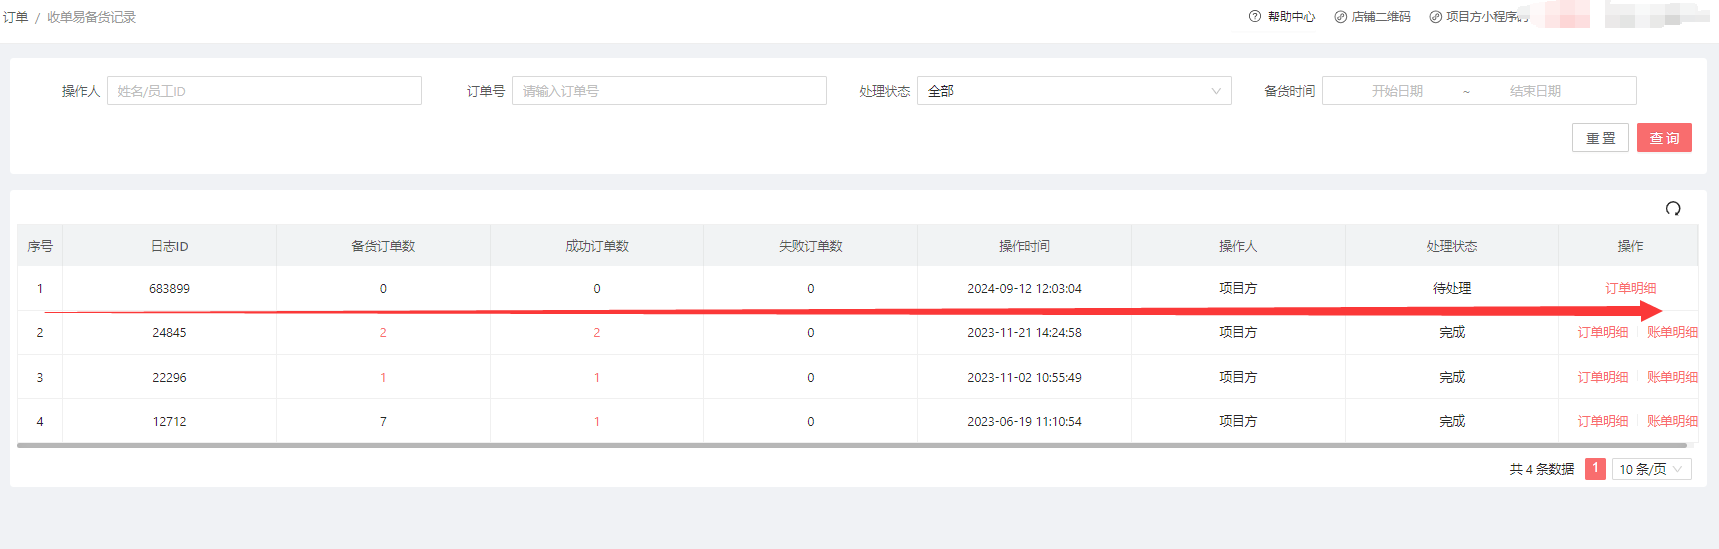
Task: Open 账单明细 for log 12712
Action: pyautogui.click(x=1671, y=421)
